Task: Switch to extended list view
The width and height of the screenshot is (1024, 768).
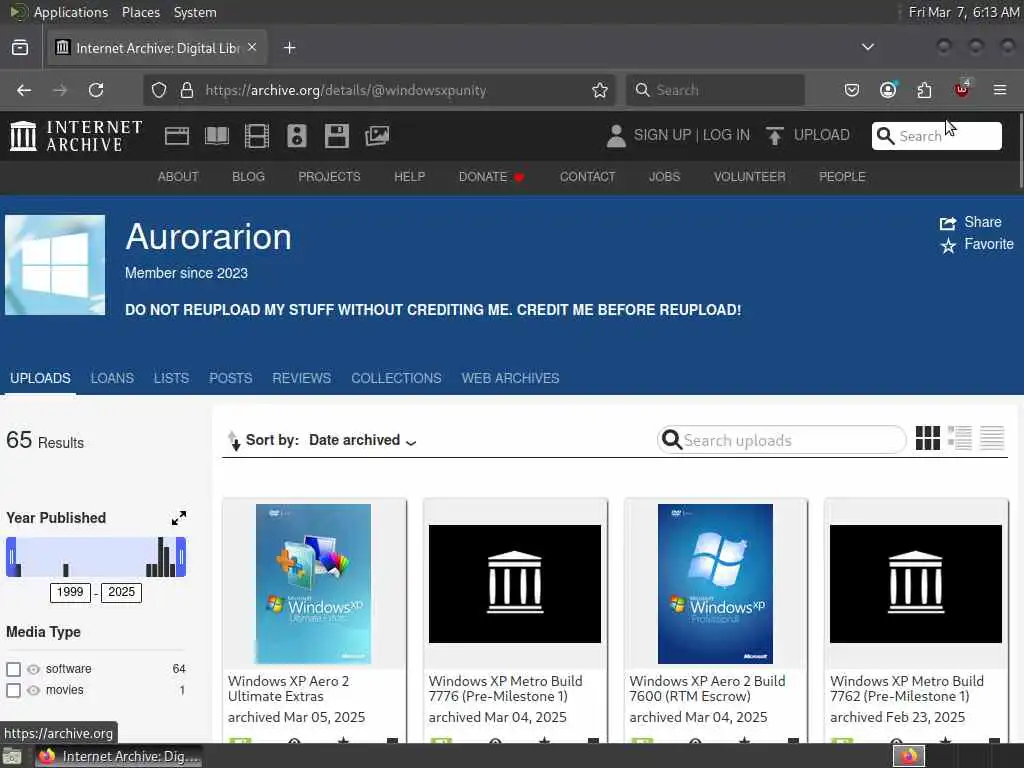Action: point(960,438)
